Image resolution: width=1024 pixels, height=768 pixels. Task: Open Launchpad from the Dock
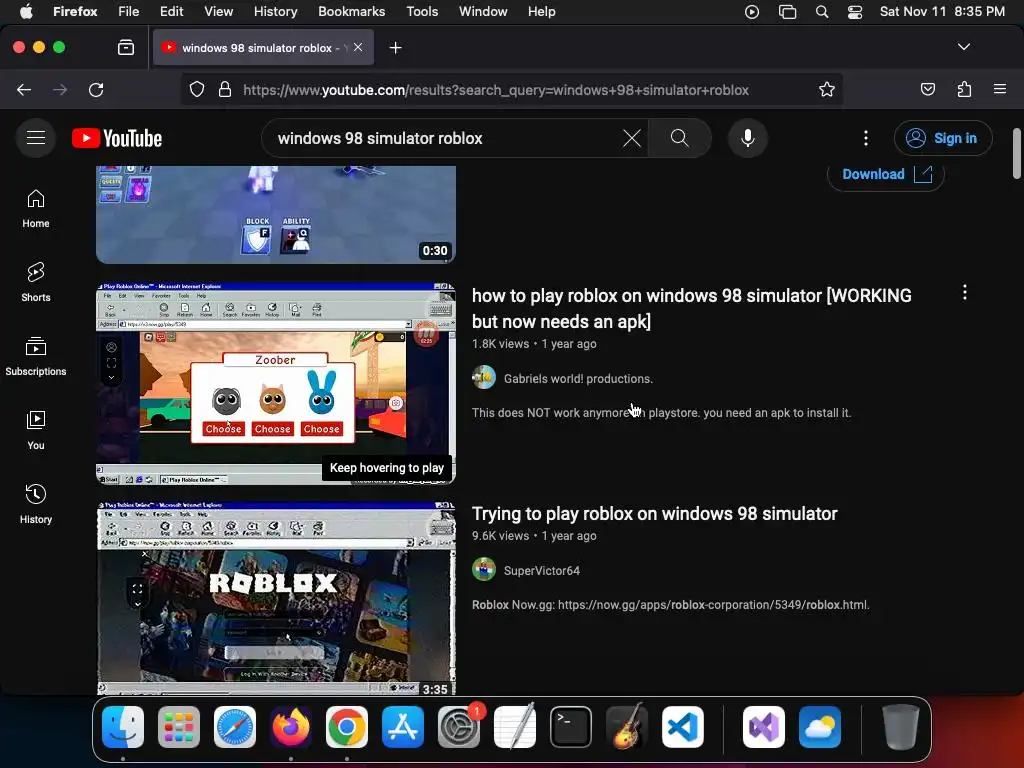(179, 727)
